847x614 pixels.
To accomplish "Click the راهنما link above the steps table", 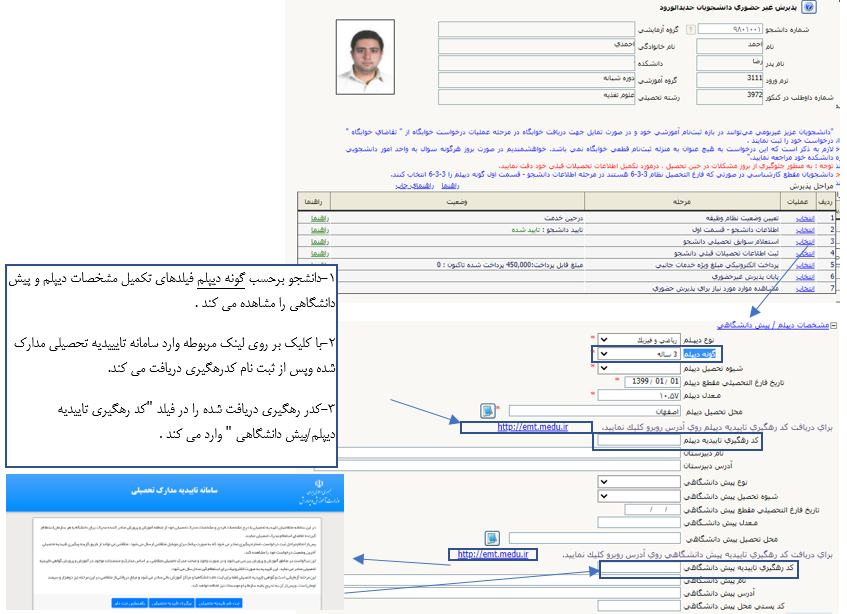I will pos(450,186).
